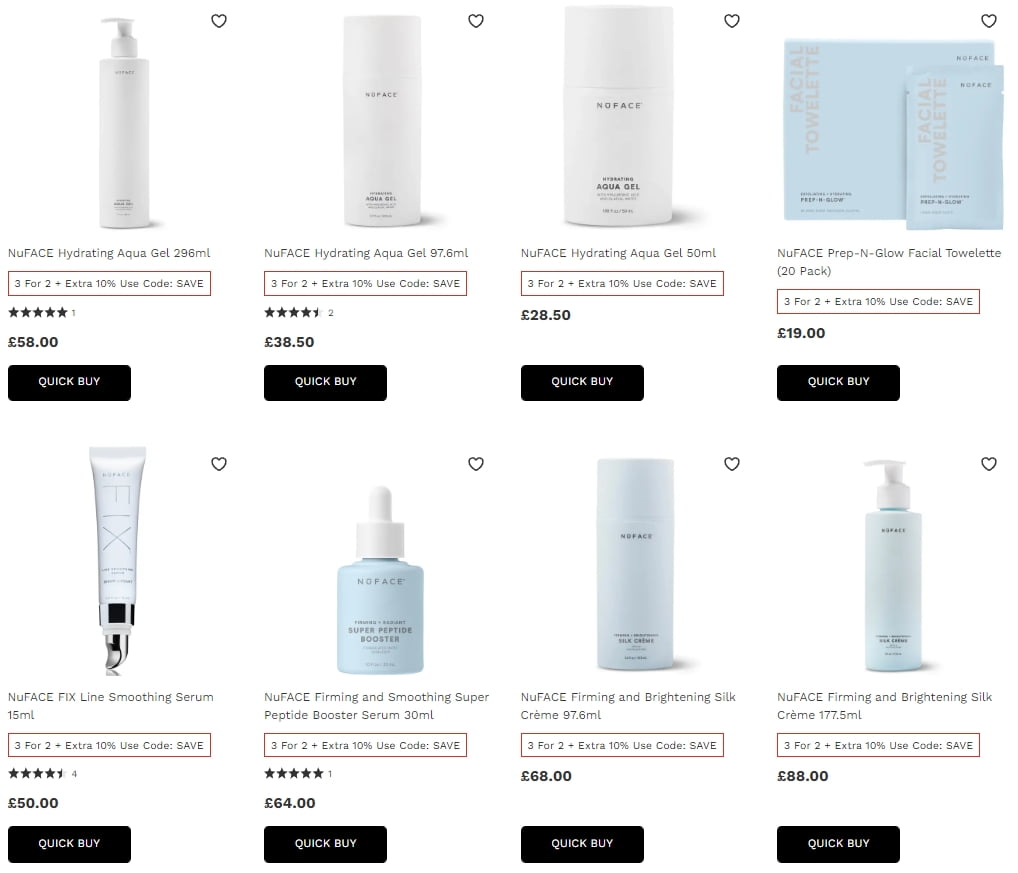View the FIX Line Smoothing Serum tube image

click(118, 561)
